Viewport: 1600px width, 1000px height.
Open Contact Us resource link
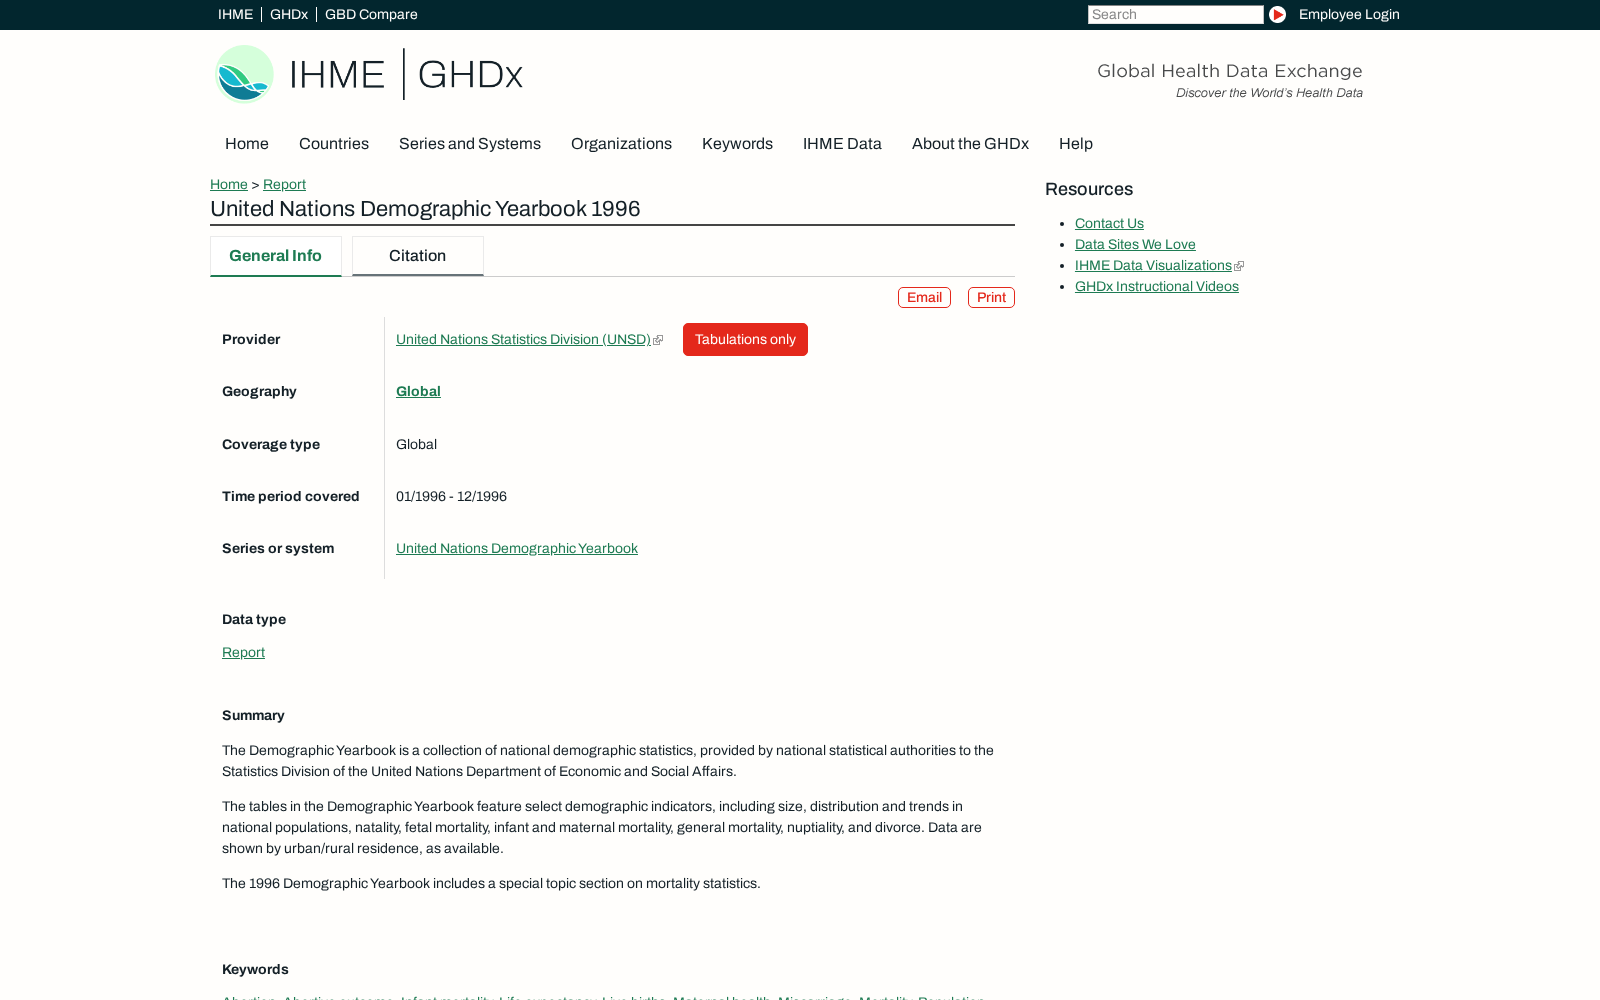point(1109,224)
